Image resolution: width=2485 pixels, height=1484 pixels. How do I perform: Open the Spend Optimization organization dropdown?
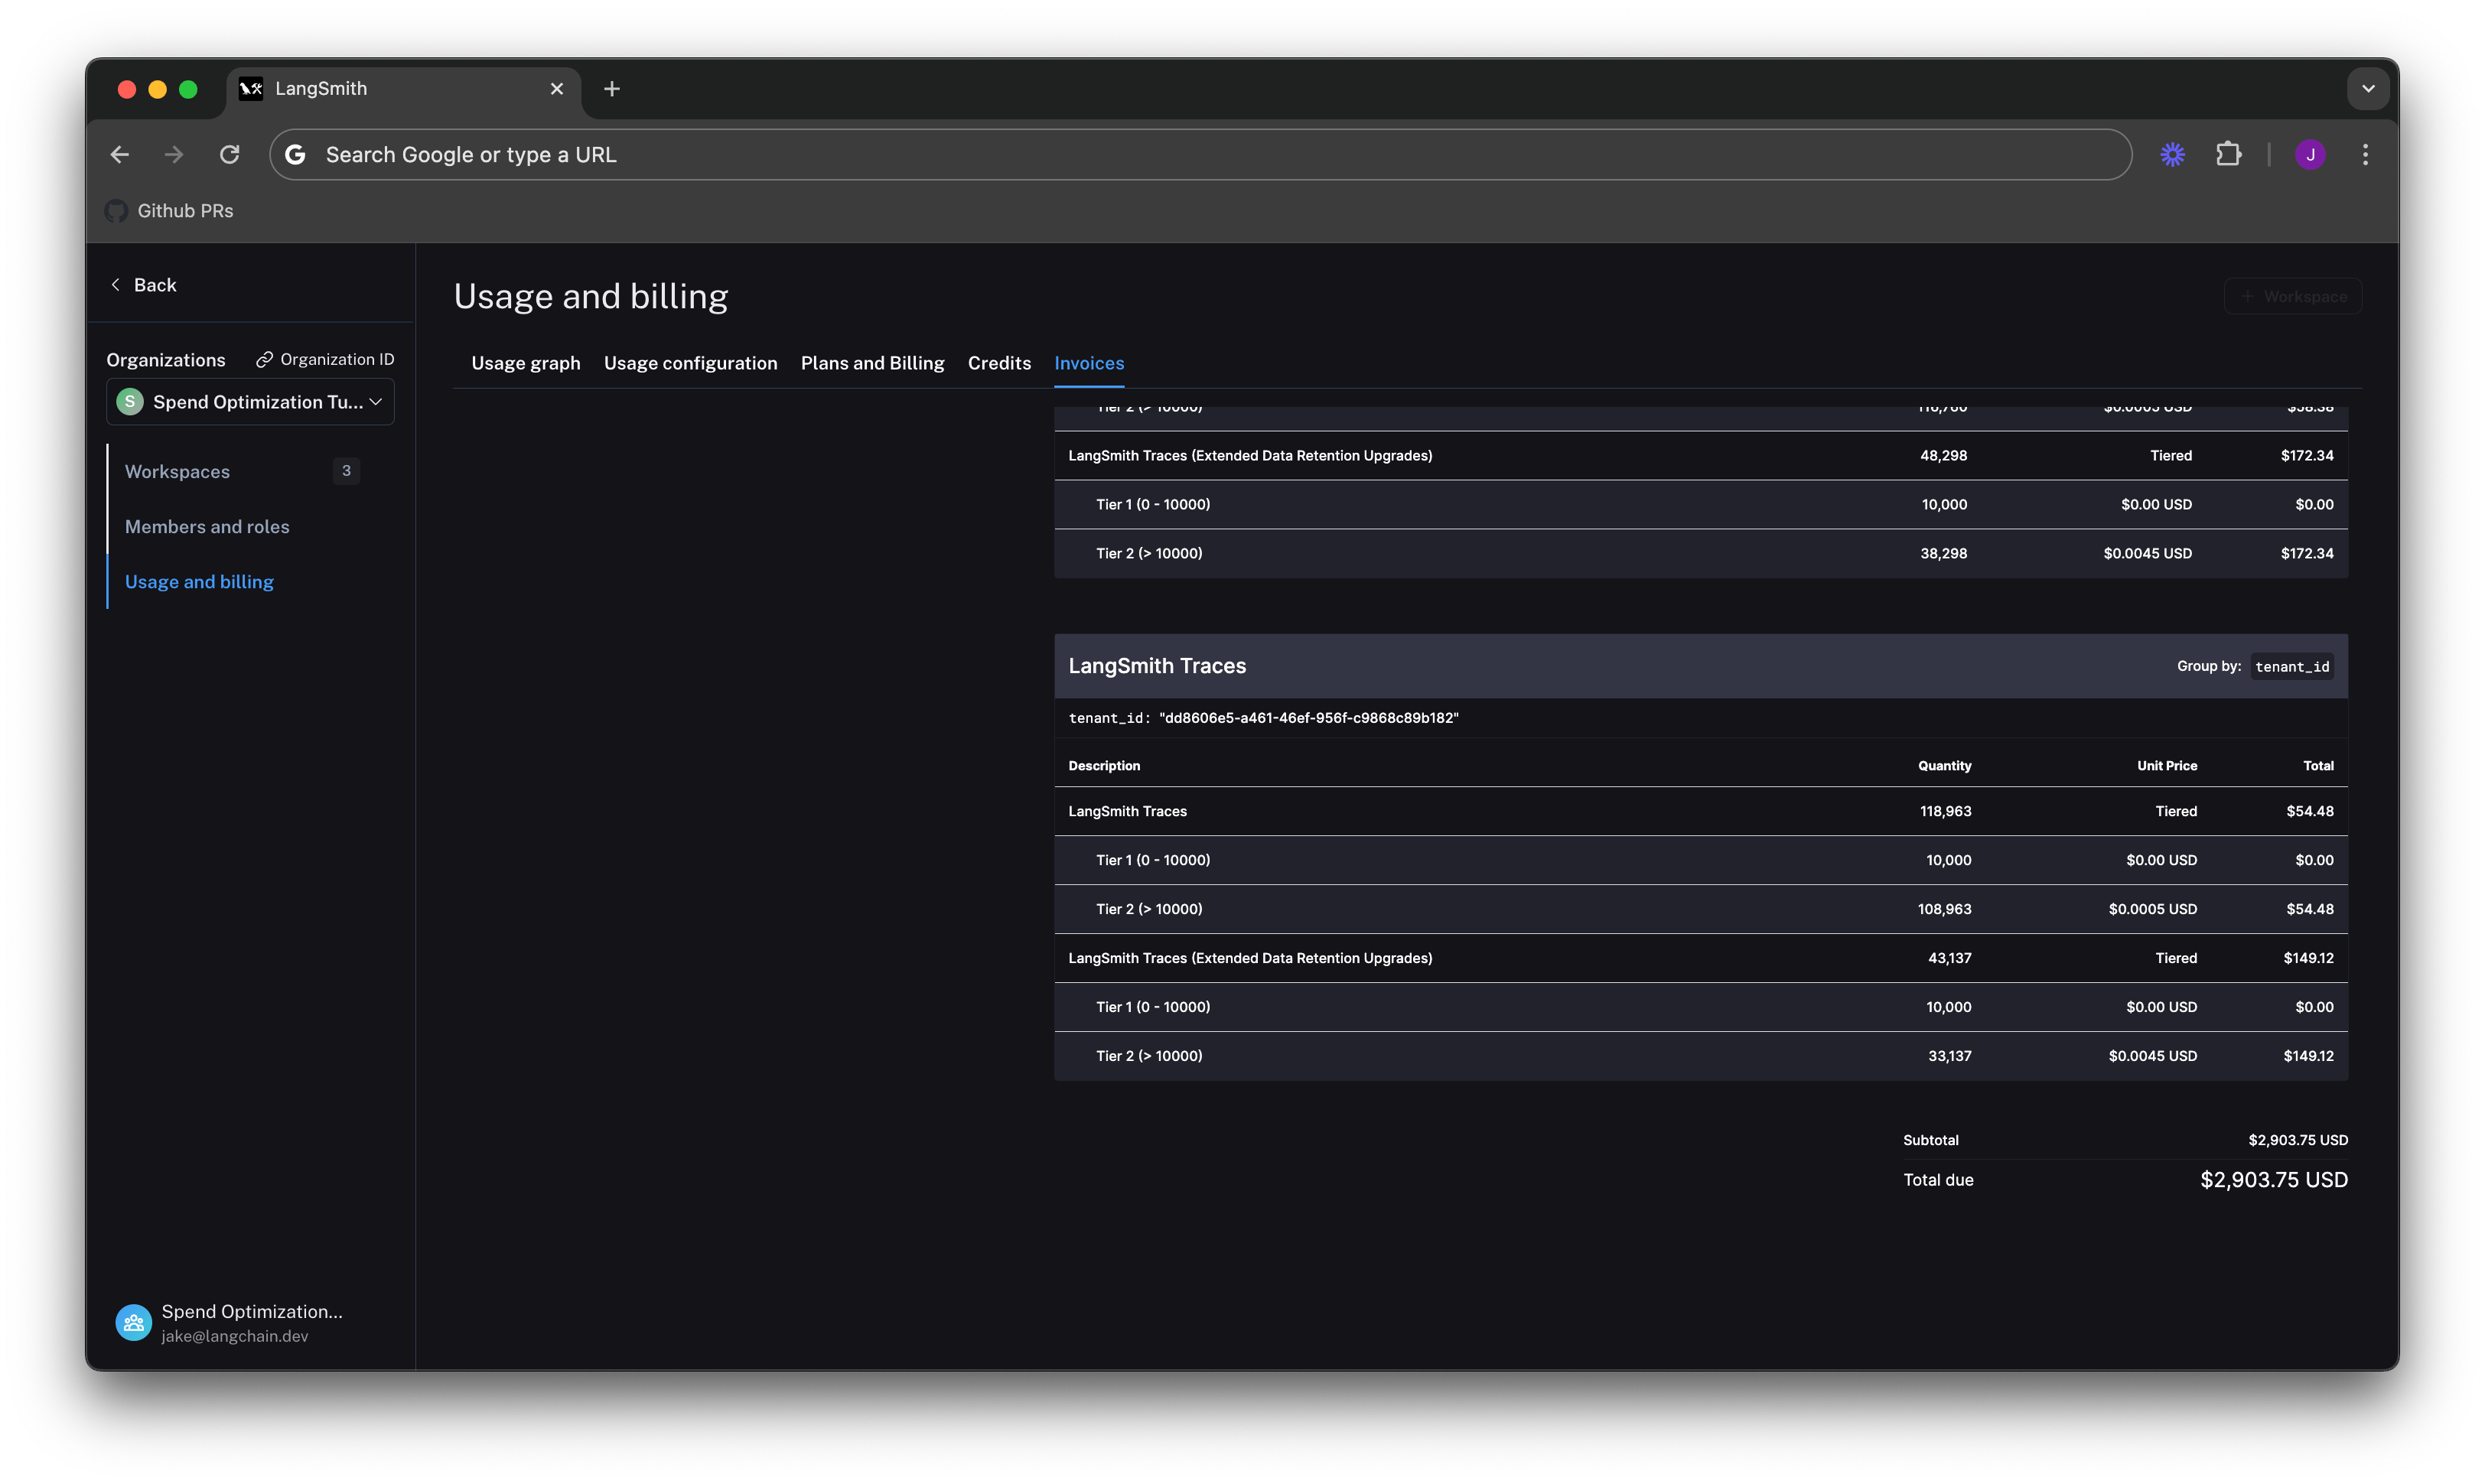pos(250,402)
